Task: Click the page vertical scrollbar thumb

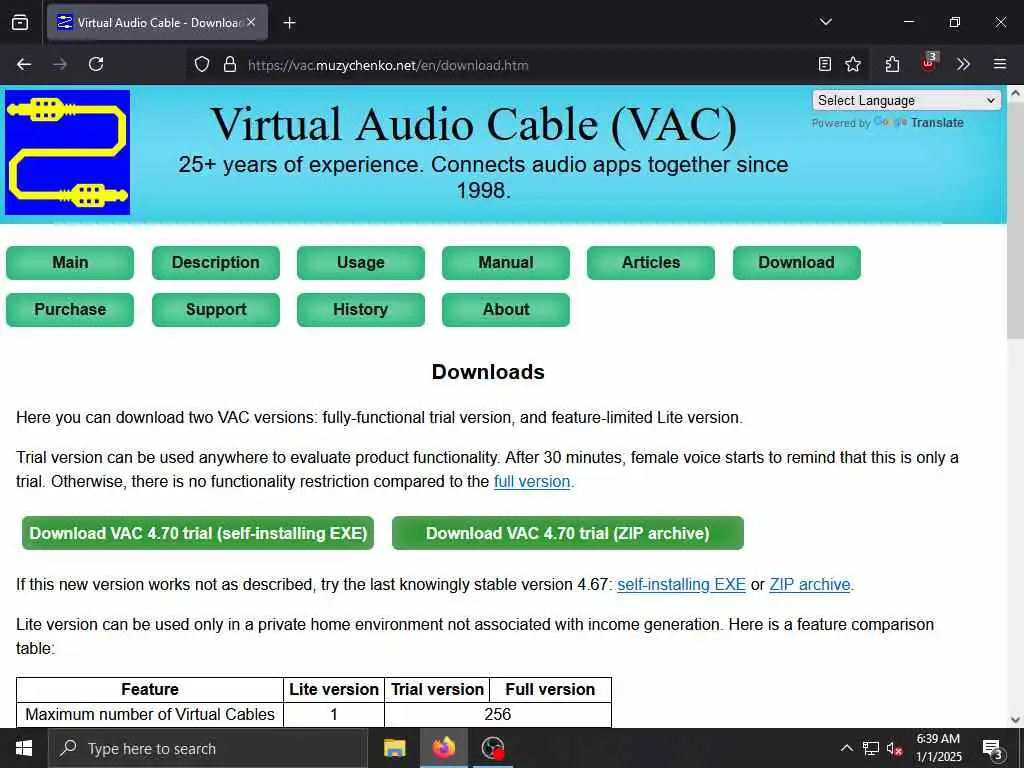Action: coord(1015,222)
